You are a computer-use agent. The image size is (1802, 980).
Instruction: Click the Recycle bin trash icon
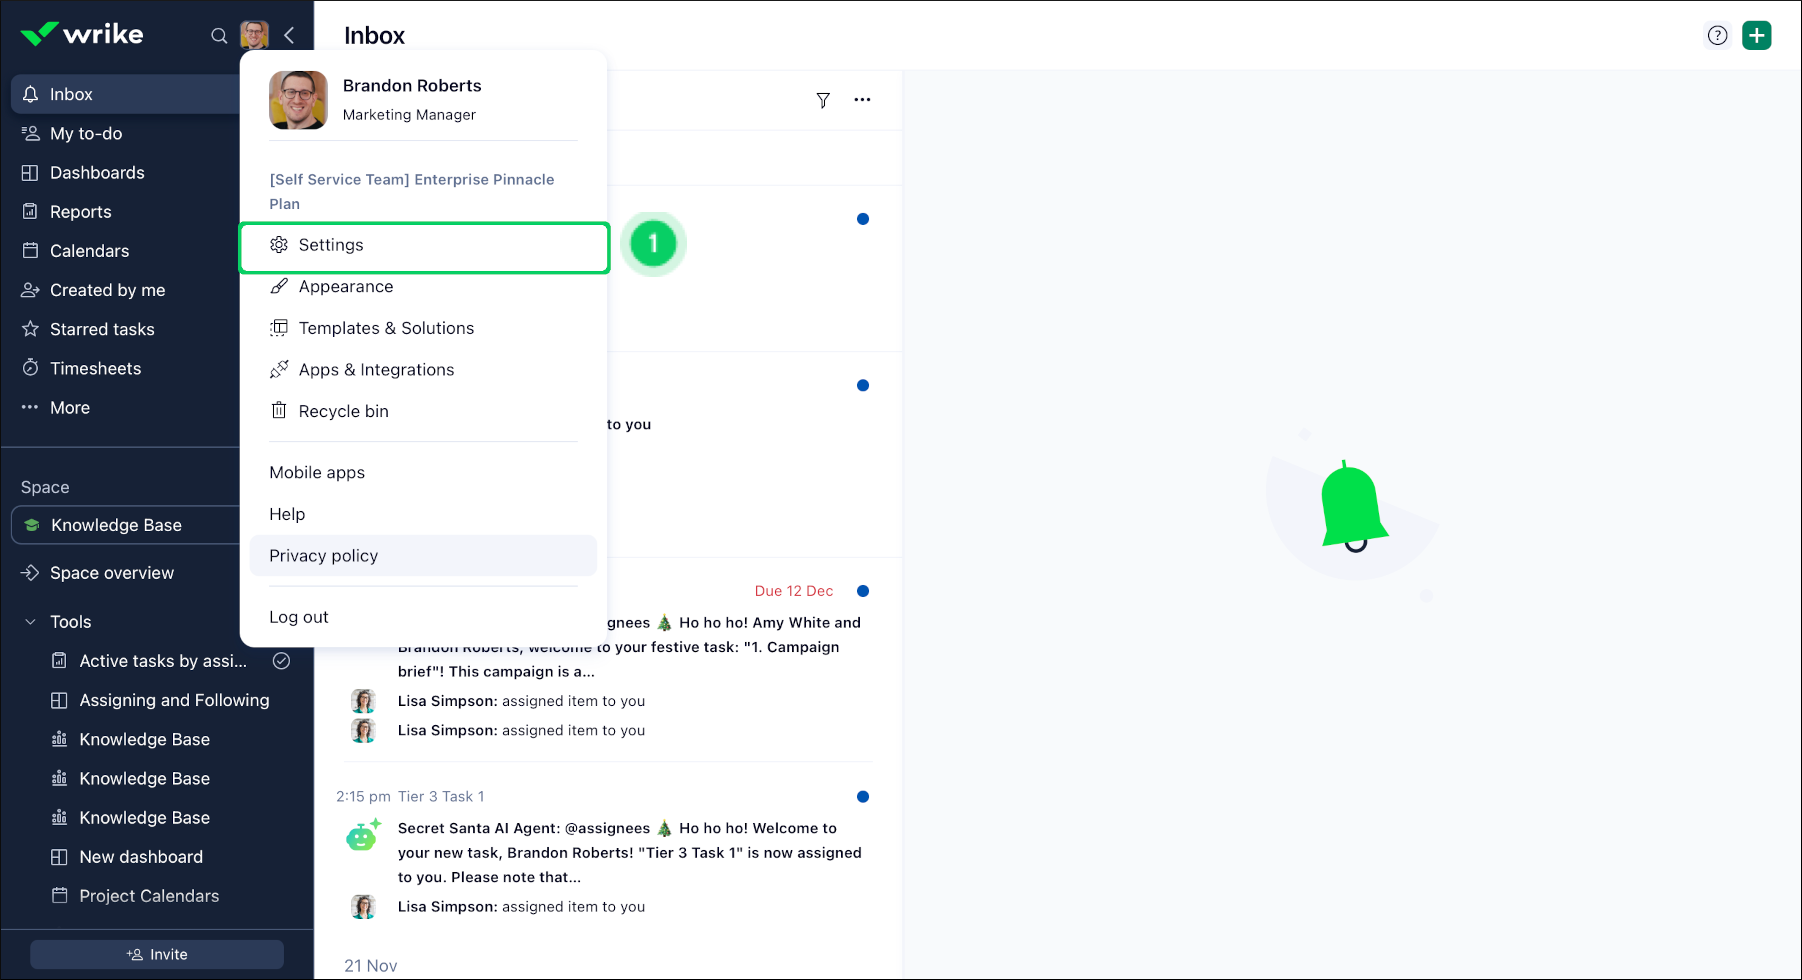[279, 411]
